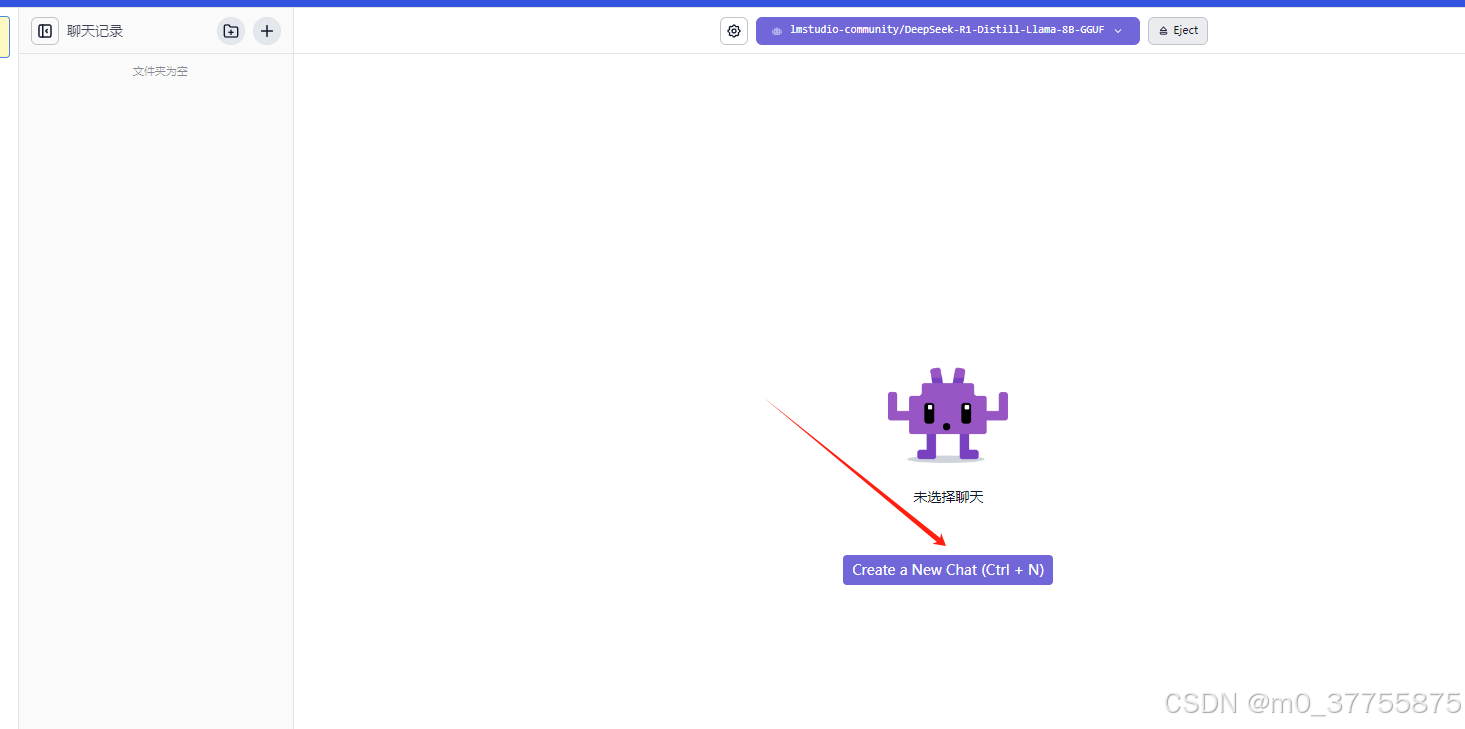Add a new chat with plus icon

click(267, 31)
